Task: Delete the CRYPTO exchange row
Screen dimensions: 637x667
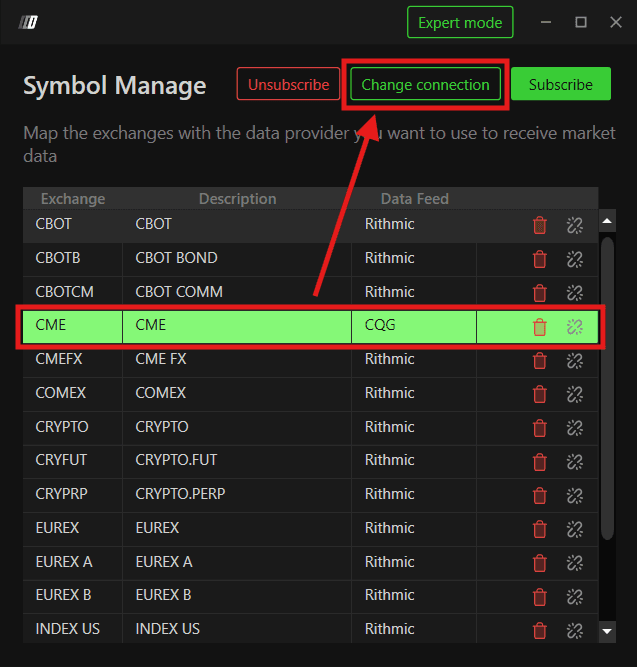Action: pyautogui.click(x=540, y=428)
